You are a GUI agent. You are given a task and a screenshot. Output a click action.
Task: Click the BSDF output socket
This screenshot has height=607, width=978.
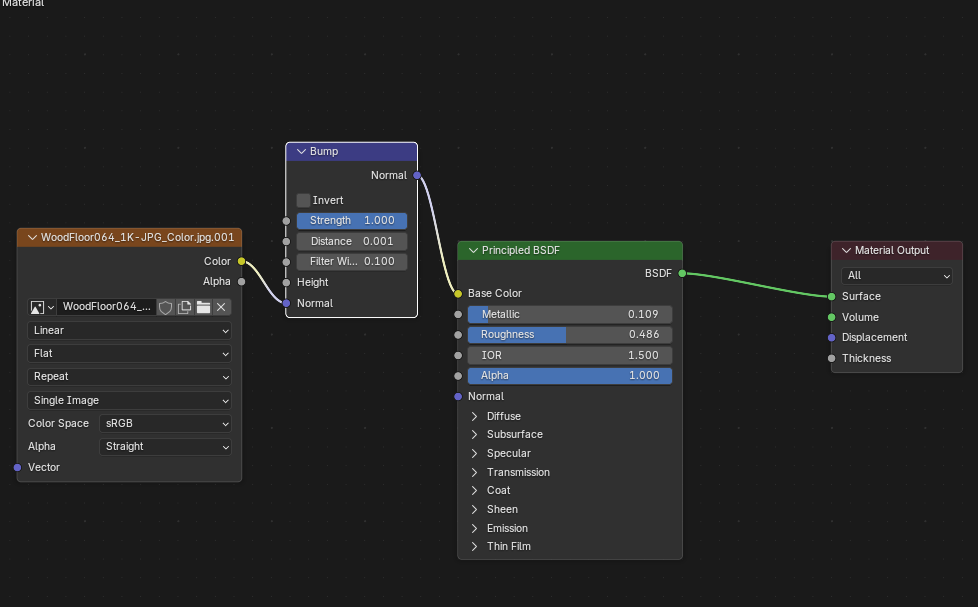pyautogui.click(x=682, y=273)
